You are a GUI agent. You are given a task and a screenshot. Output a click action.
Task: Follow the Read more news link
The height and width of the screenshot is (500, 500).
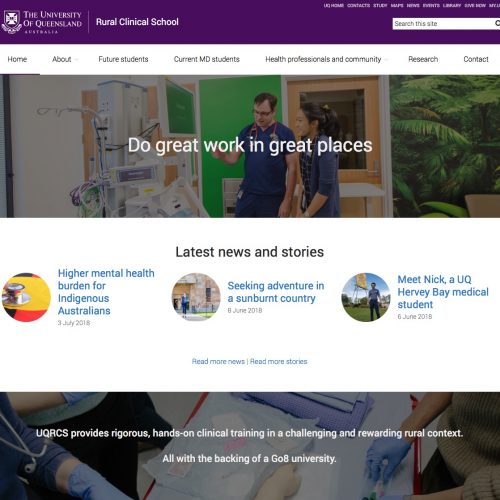click(x=218, y=361)
